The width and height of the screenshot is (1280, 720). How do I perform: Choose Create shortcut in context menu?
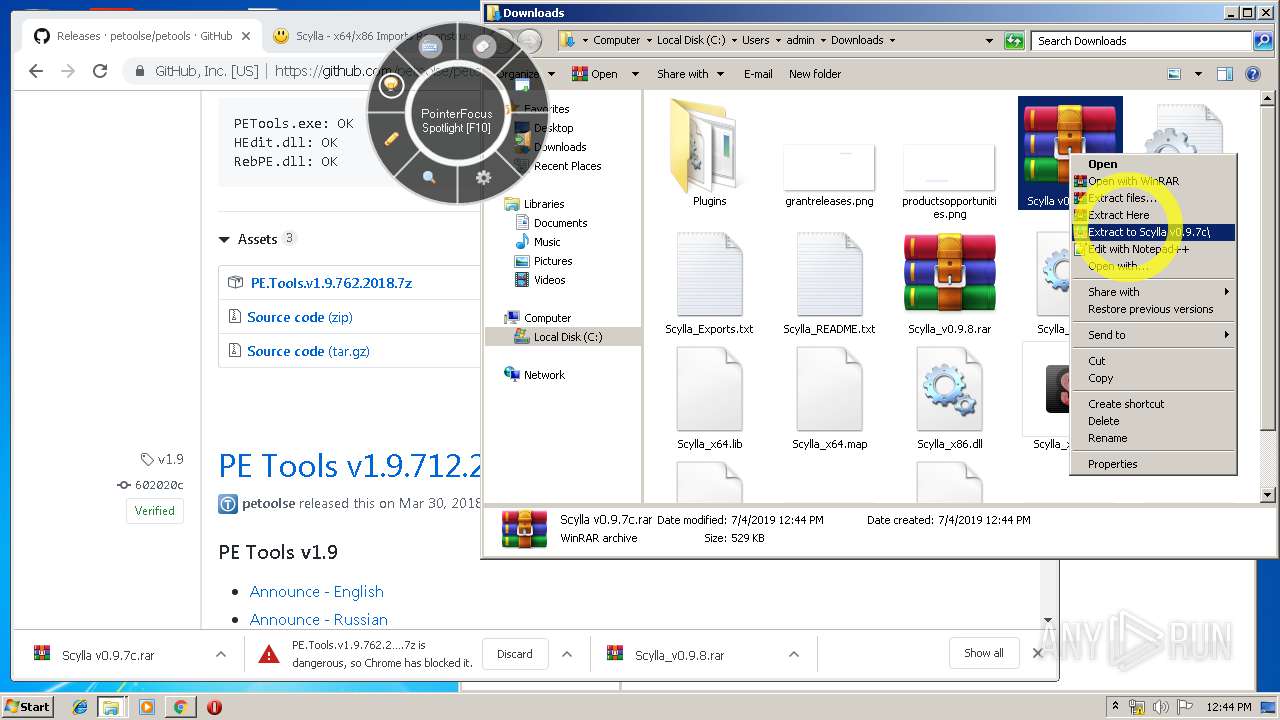click(x=1154, y=404)
